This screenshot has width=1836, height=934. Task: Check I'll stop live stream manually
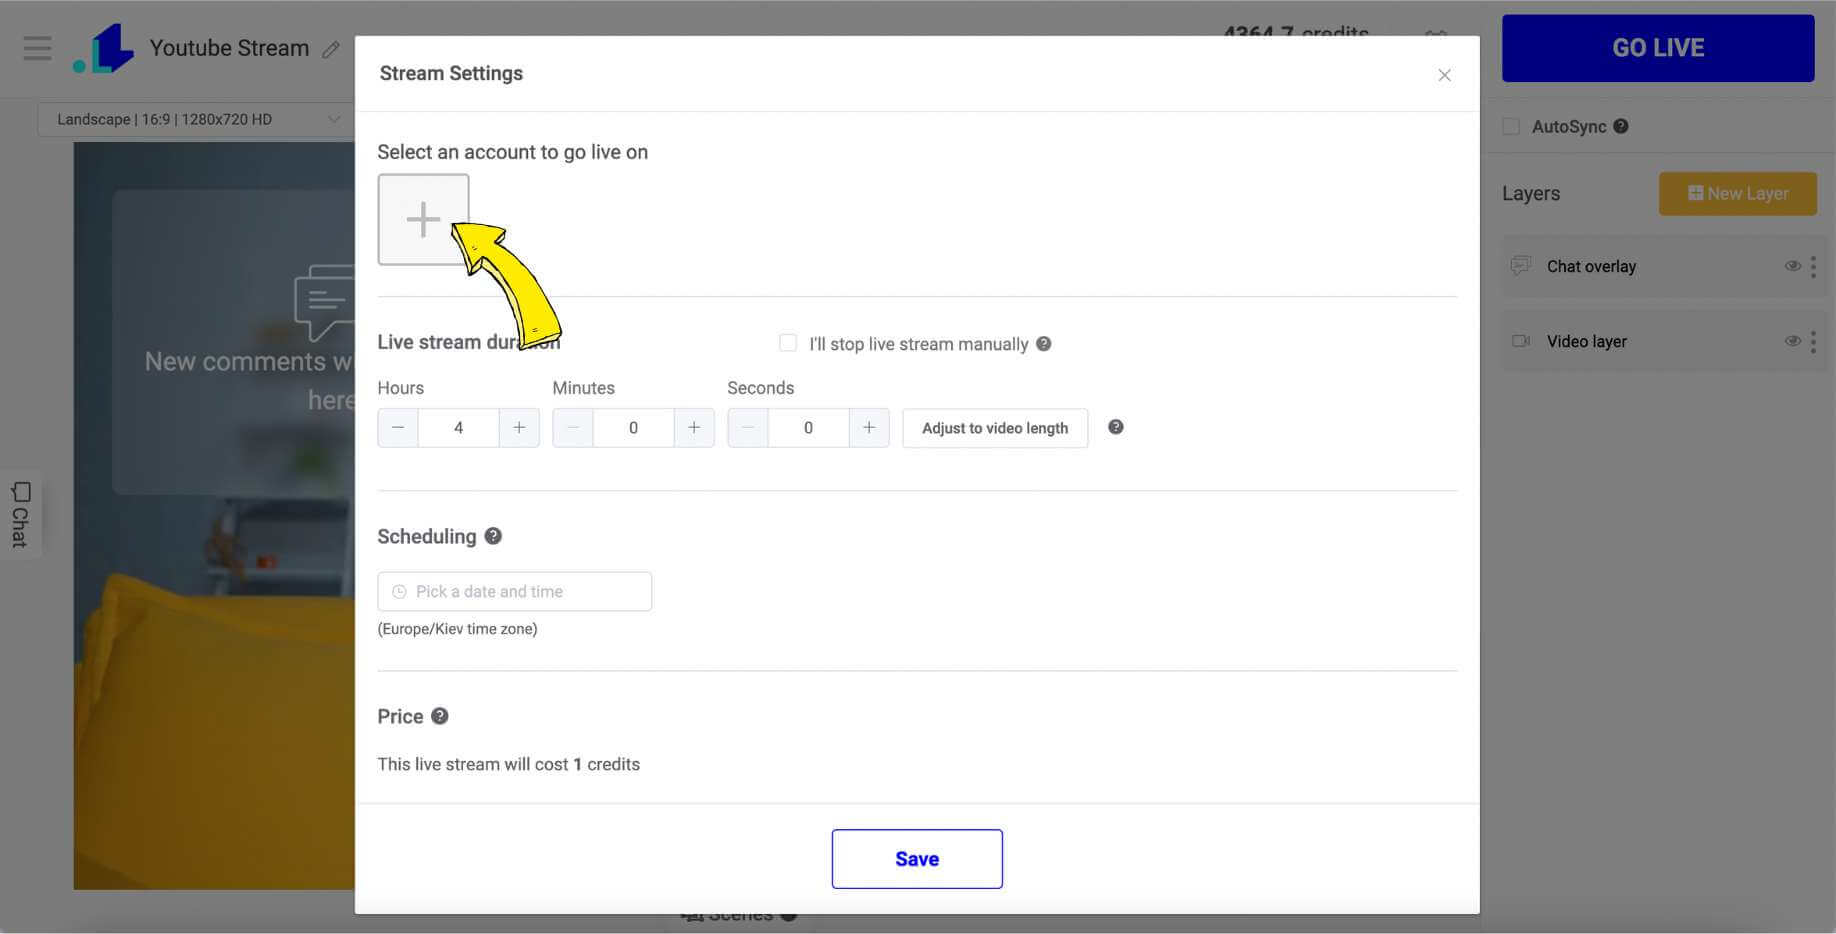tap(788, 342)
